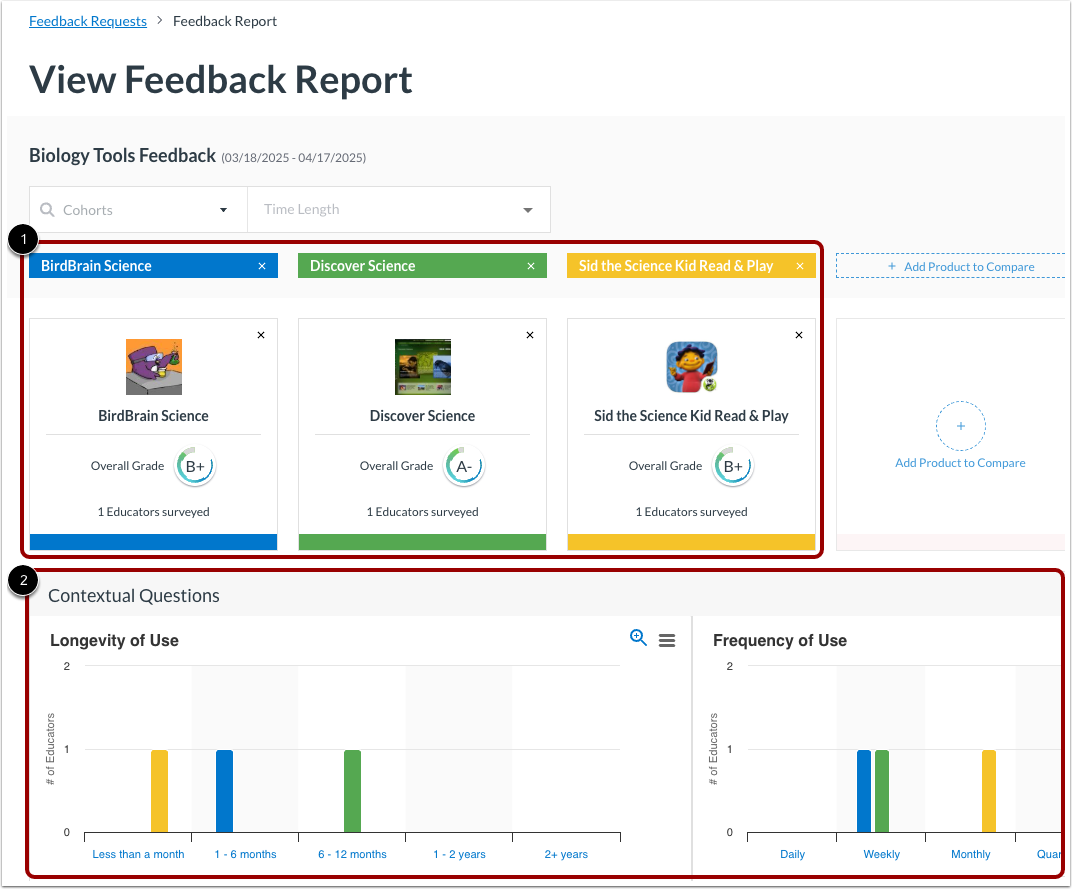Click the Longevity of Use chart title

point(114,640)
